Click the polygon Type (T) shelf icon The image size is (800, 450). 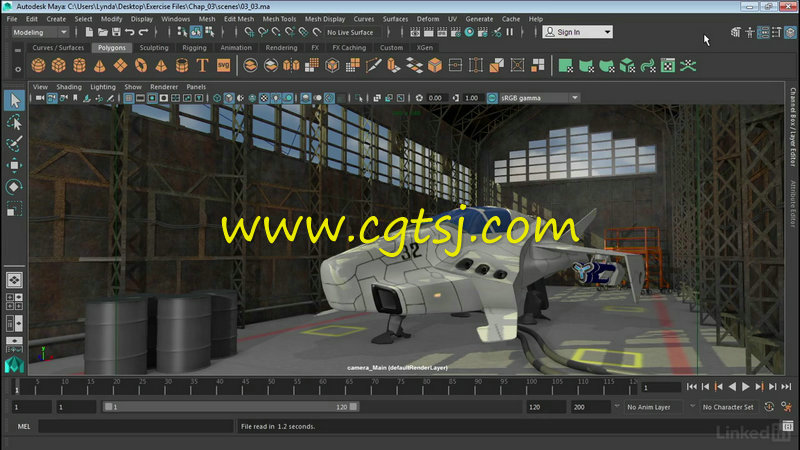[203, 65]
